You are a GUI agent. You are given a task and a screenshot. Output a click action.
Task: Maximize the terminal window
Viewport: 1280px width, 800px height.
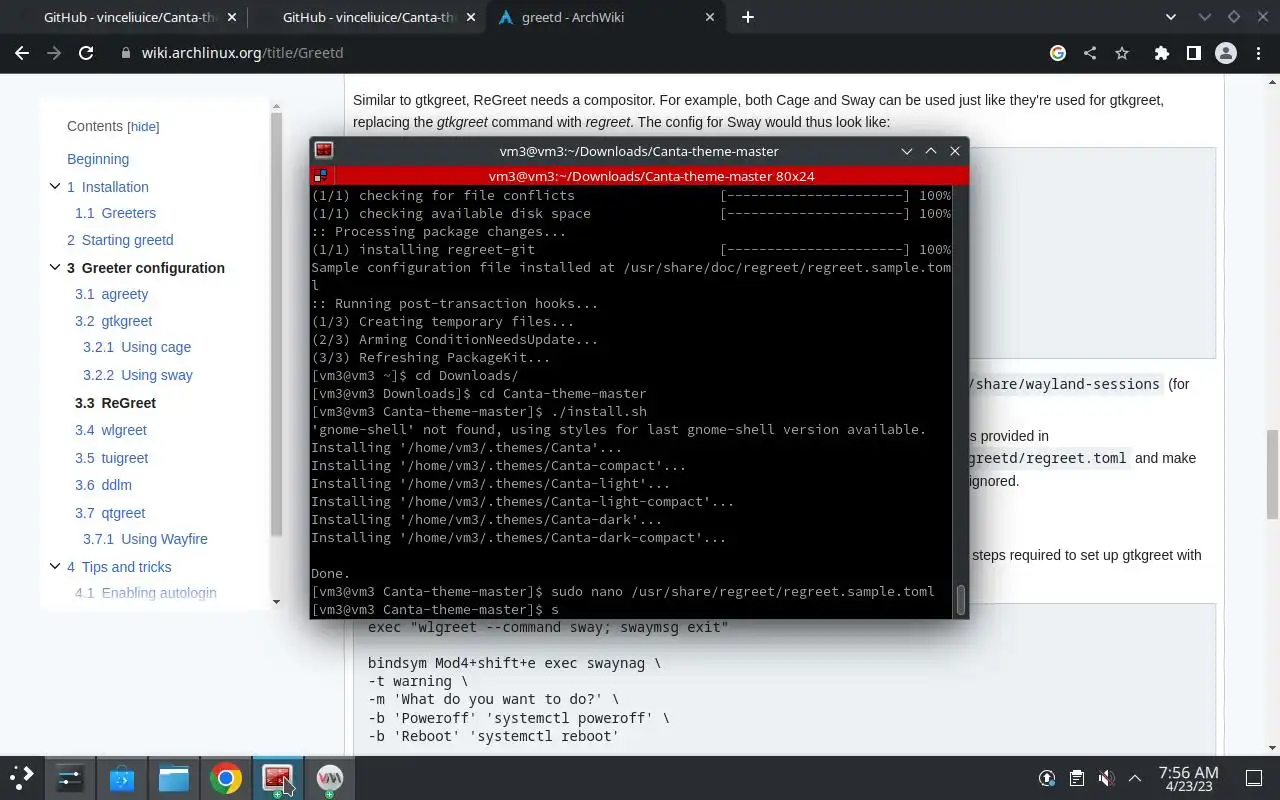coord(931,151)
